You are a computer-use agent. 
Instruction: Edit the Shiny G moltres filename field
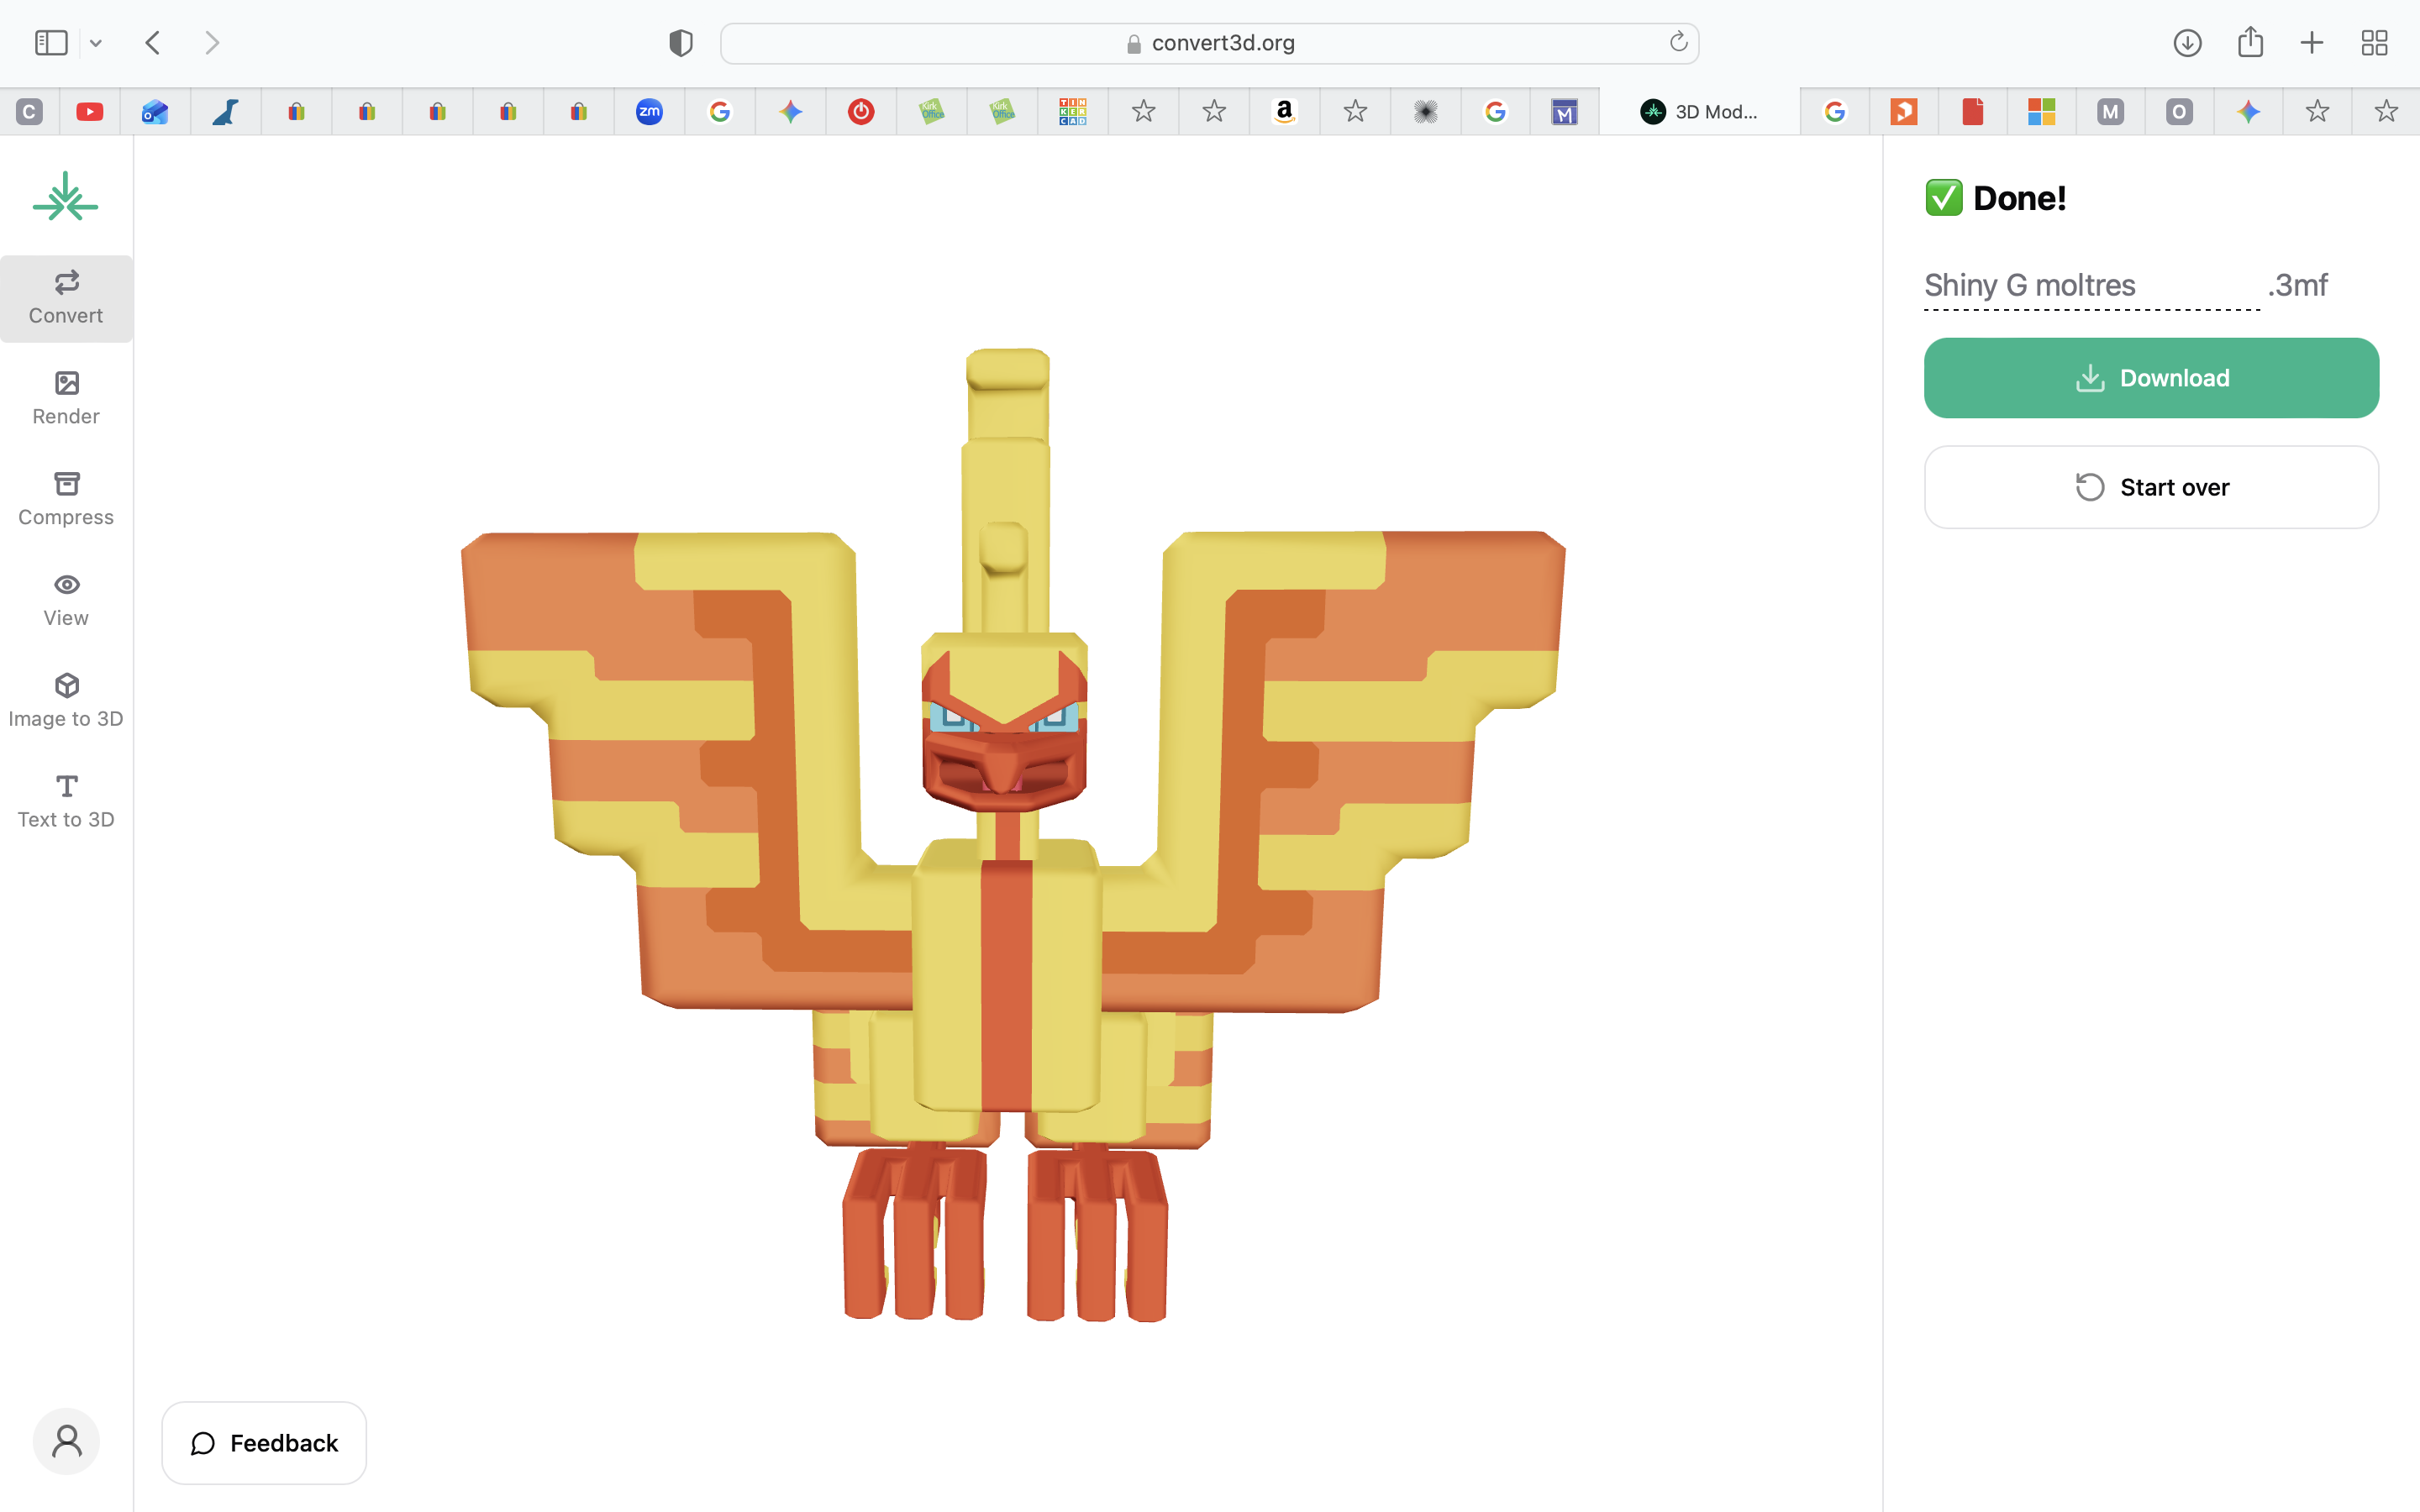pyautogui.click(x=2091, y=286)
